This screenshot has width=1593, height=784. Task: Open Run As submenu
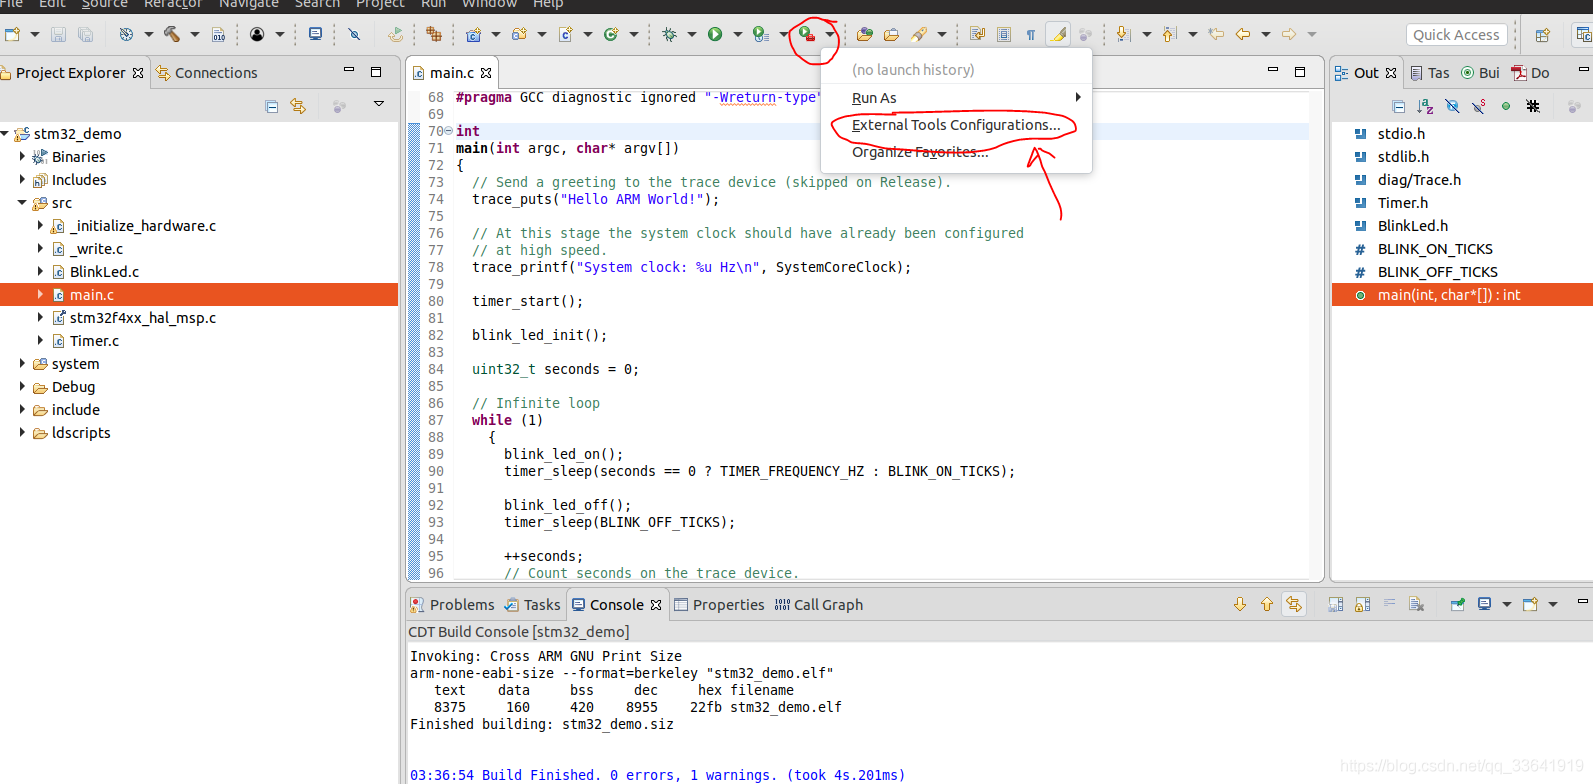[956, 98]
